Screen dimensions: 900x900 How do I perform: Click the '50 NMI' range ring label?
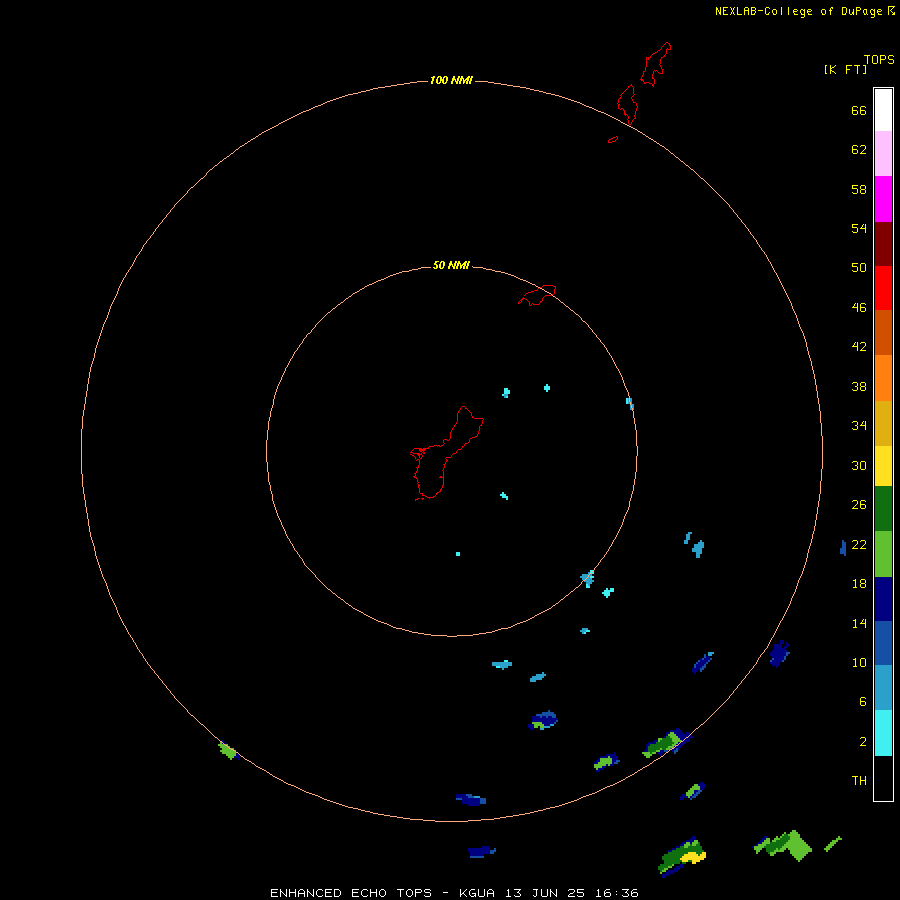pos(451,265)
